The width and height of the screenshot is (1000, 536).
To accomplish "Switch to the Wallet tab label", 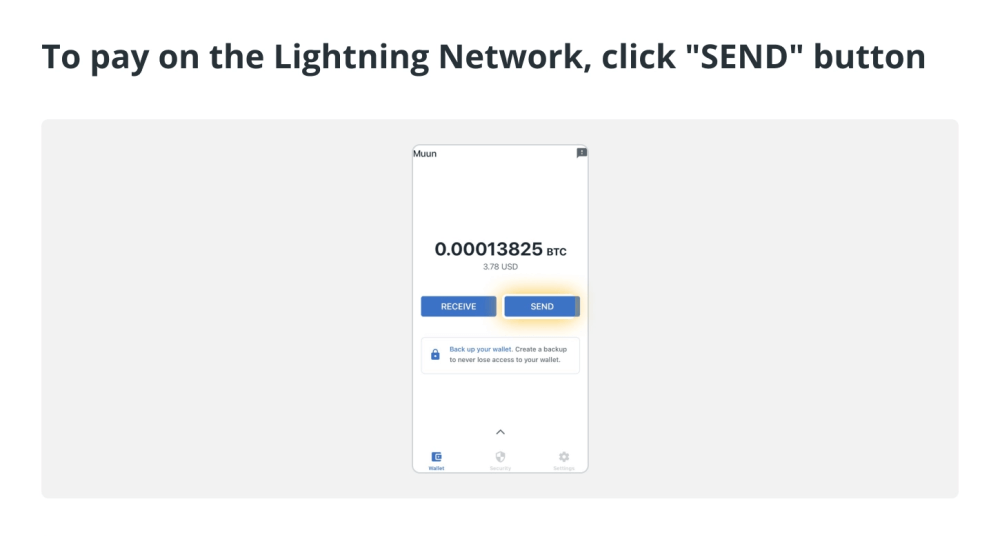I will (x=436, y=468).
